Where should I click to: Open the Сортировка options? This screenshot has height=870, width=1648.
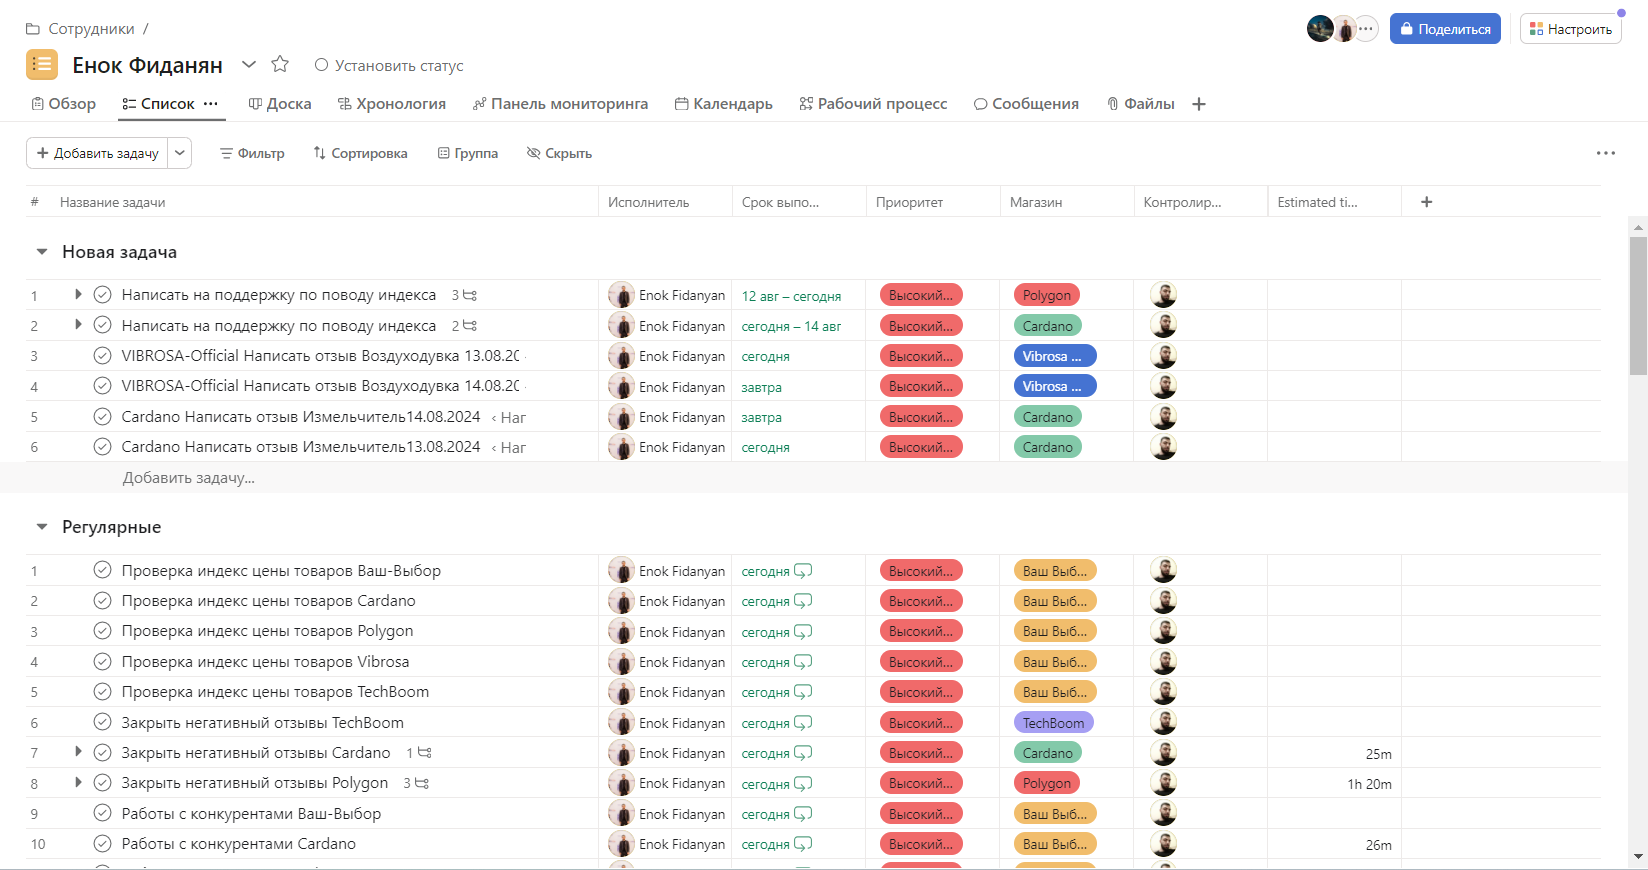point(360,153)
